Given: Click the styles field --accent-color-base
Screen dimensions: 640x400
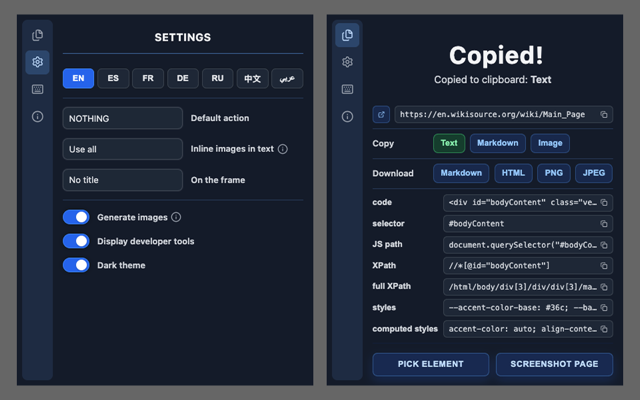Looking at the screenshot, I should [x=528, y=308].
